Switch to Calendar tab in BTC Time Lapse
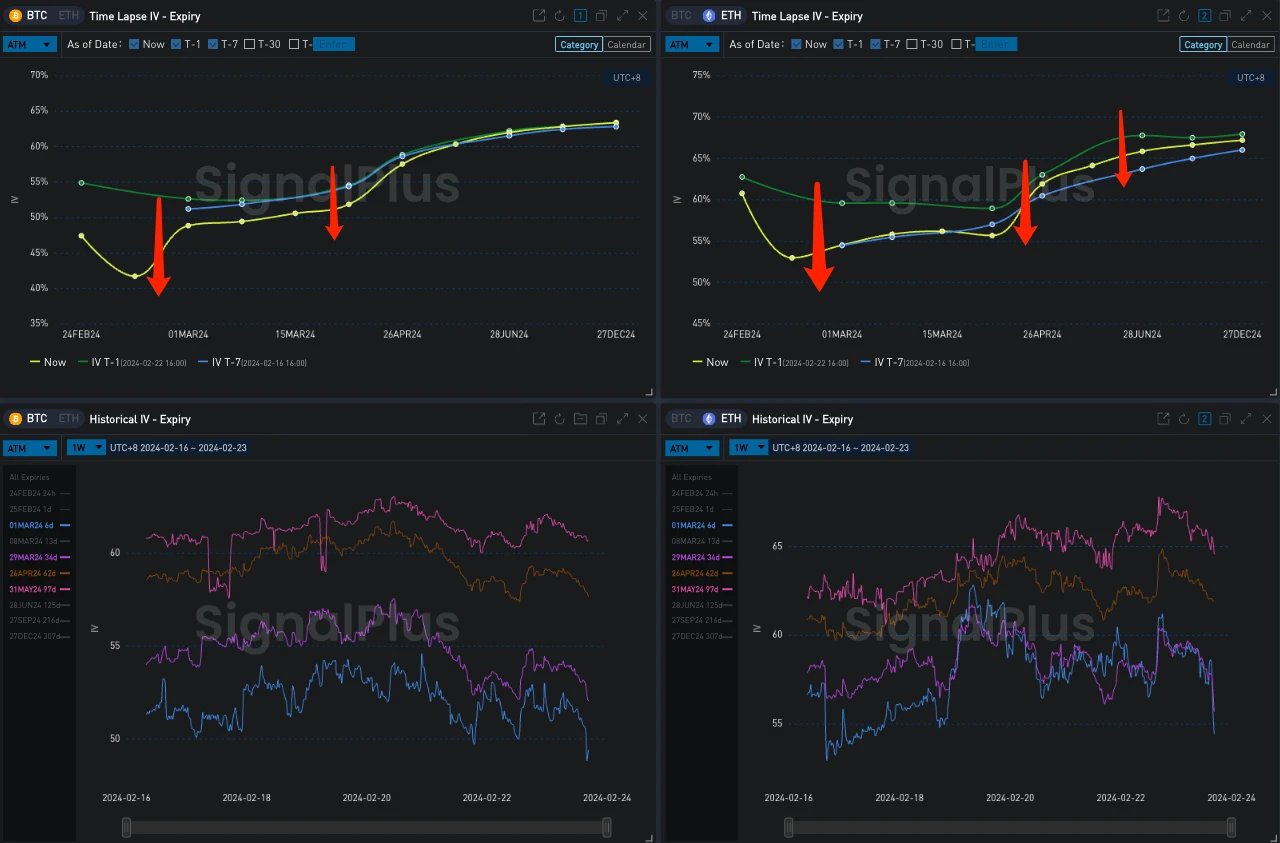 [627, 44]
